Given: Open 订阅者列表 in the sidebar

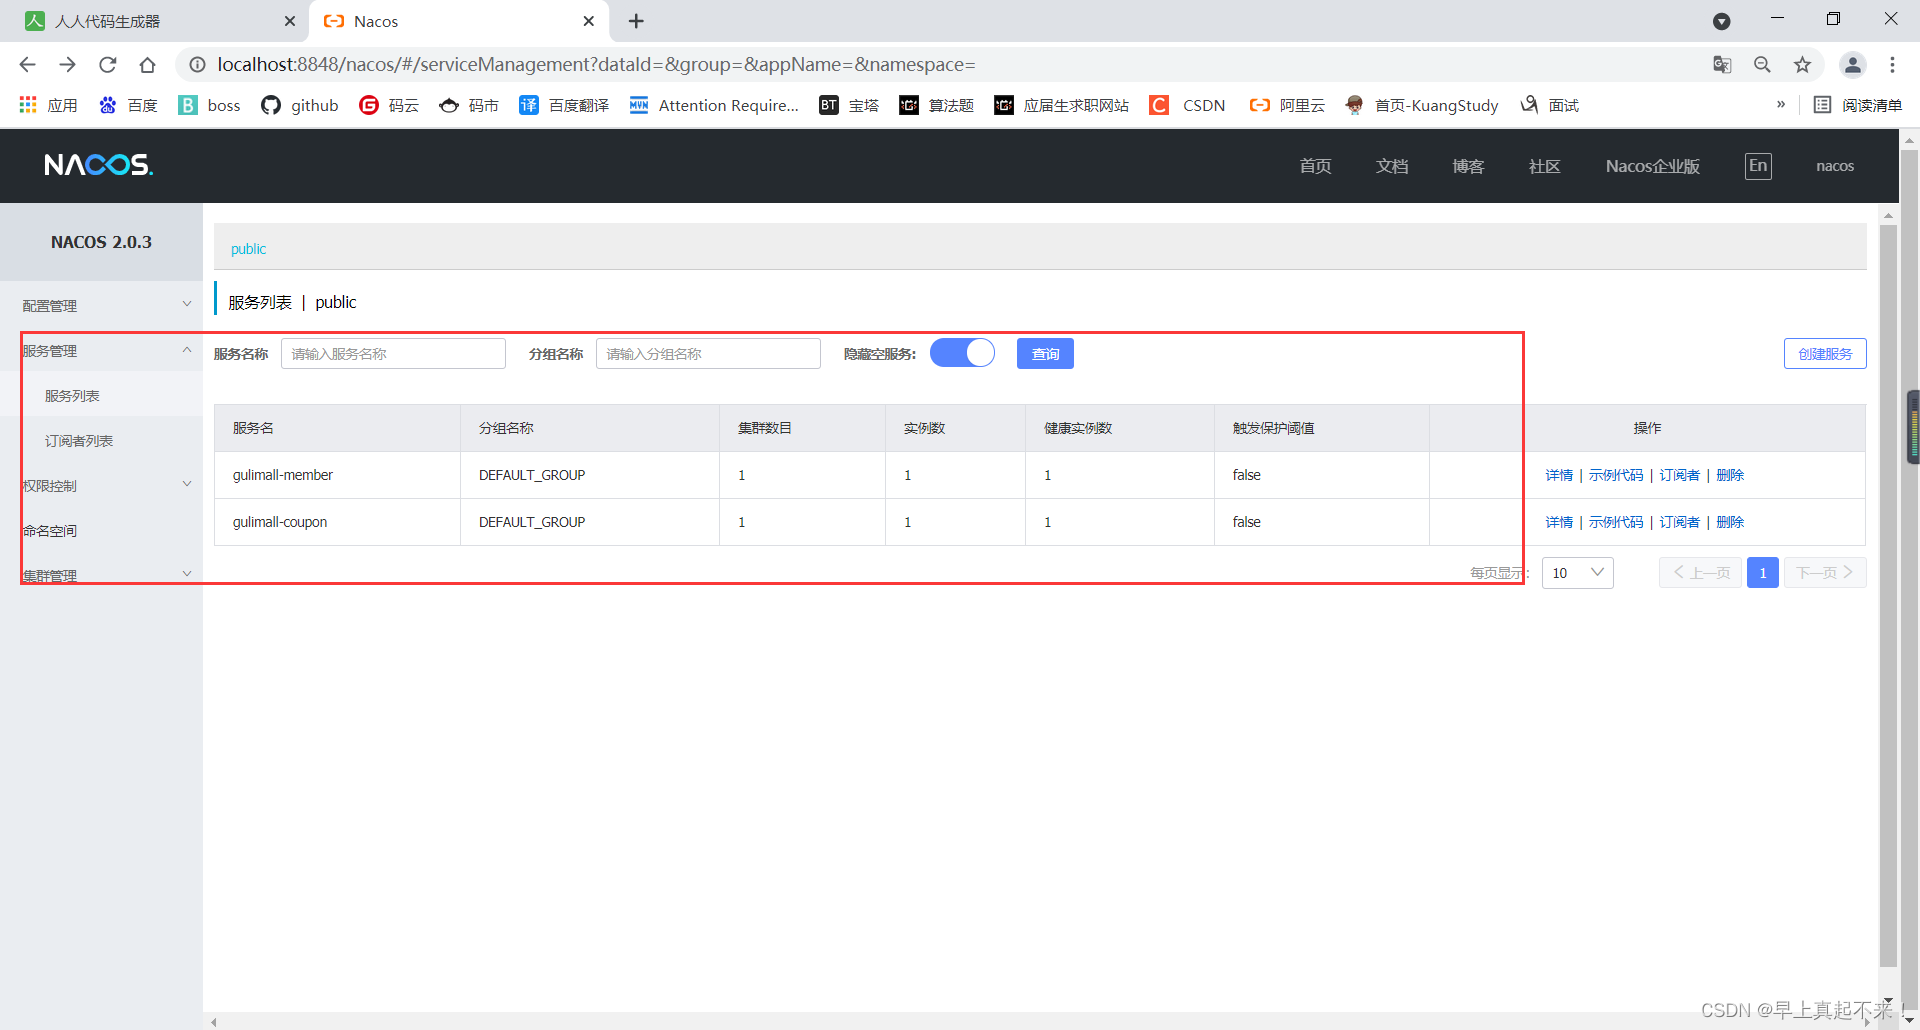Looking at the screenshot, I should pos(79,441).
